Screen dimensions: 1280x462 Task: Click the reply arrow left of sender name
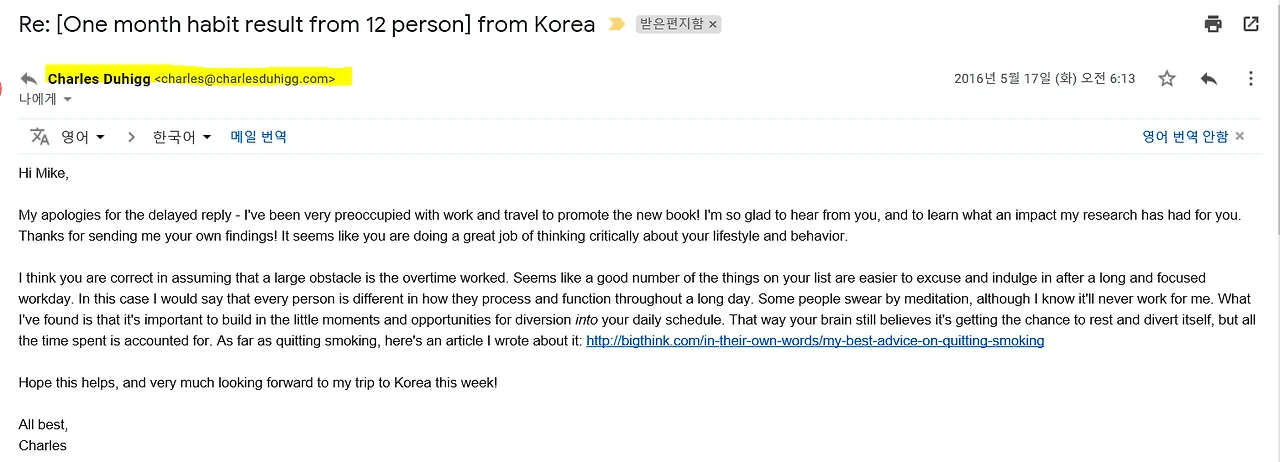[x=29, y=78]
